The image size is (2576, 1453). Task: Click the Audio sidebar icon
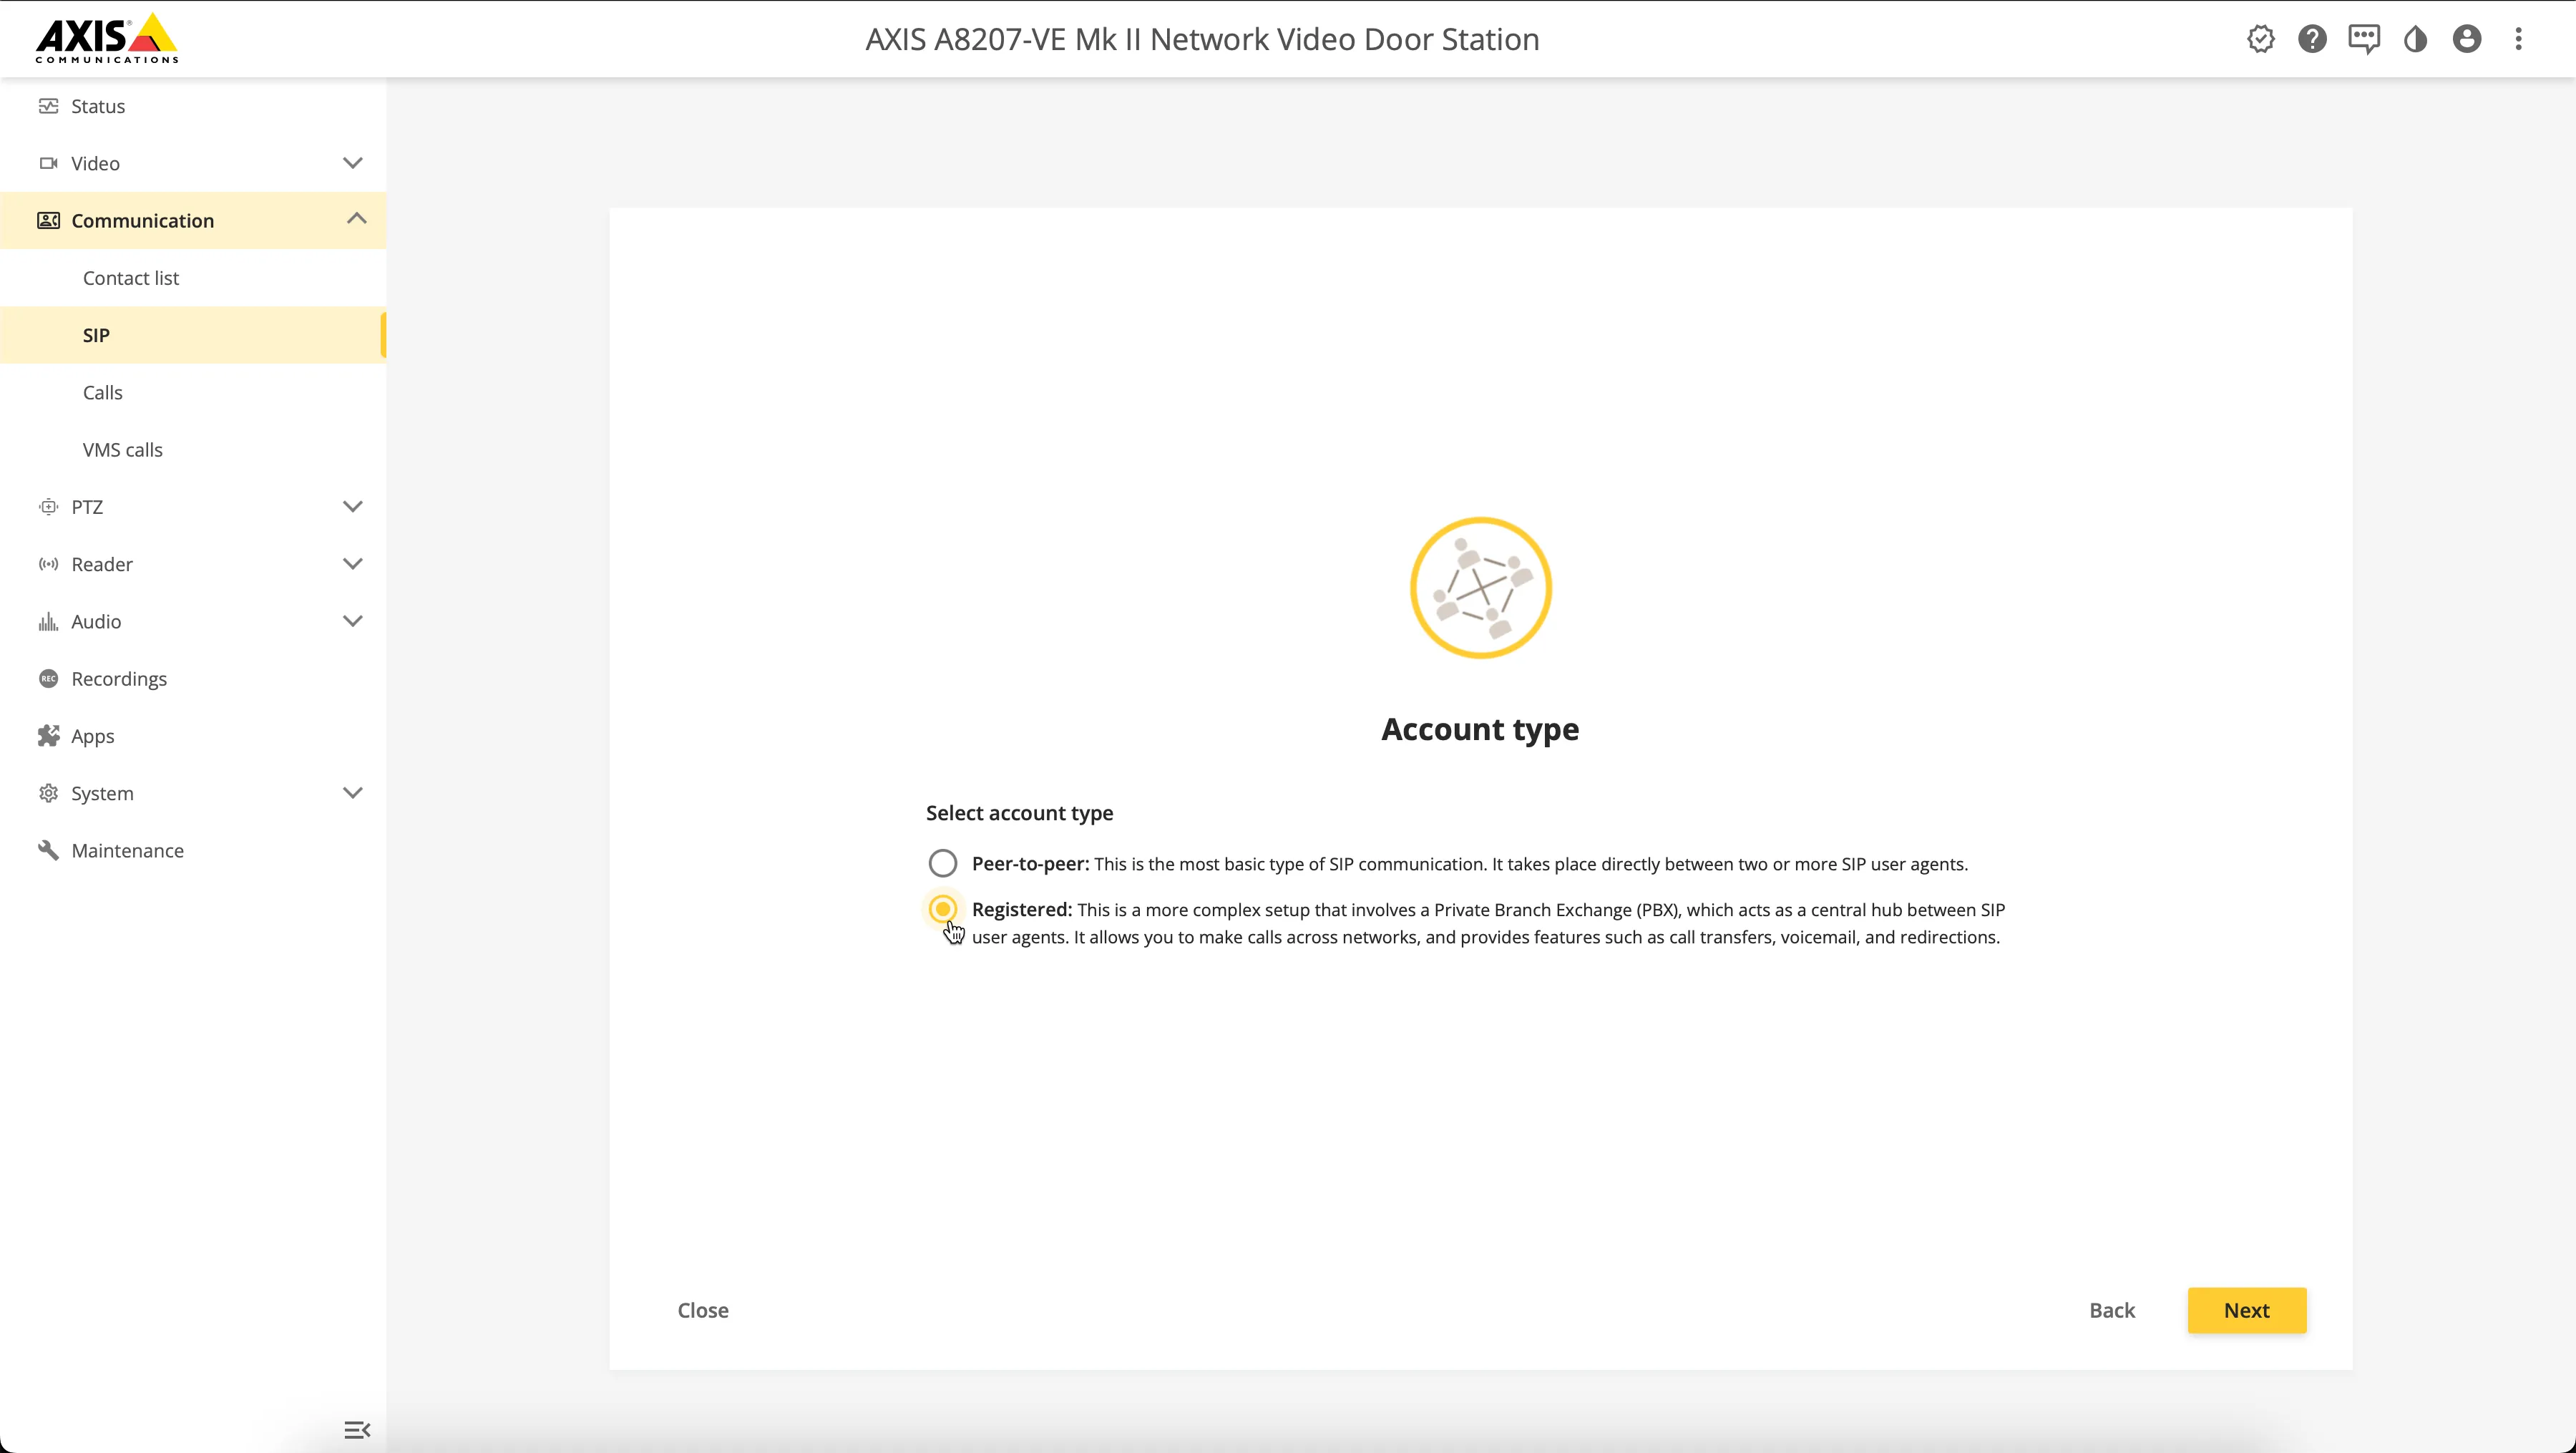coord(48,621)
